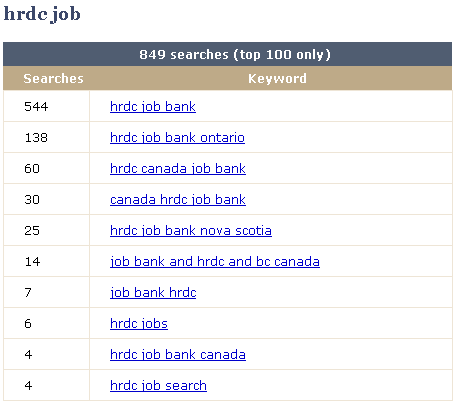Open the 'hrdc job bank' keyword link
Image resolution: width=456 pixels, height=401 pixels.
[153, 107]
